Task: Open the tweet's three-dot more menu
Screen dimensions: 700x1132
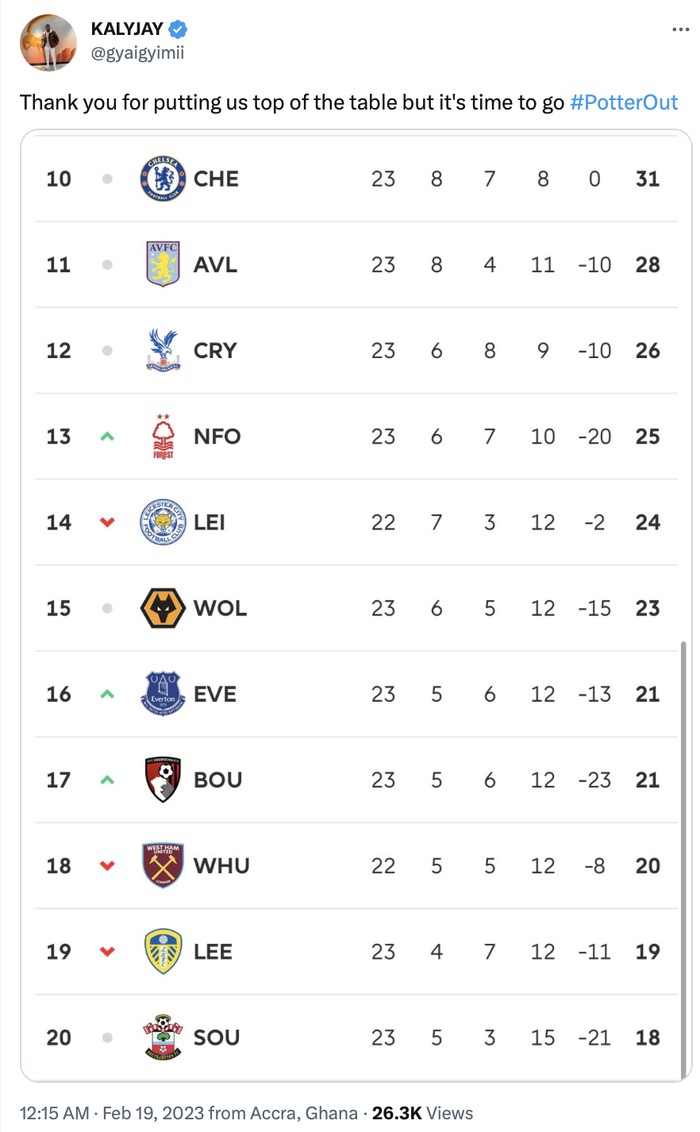Action: pyautogui.click(x=680, y=29)
